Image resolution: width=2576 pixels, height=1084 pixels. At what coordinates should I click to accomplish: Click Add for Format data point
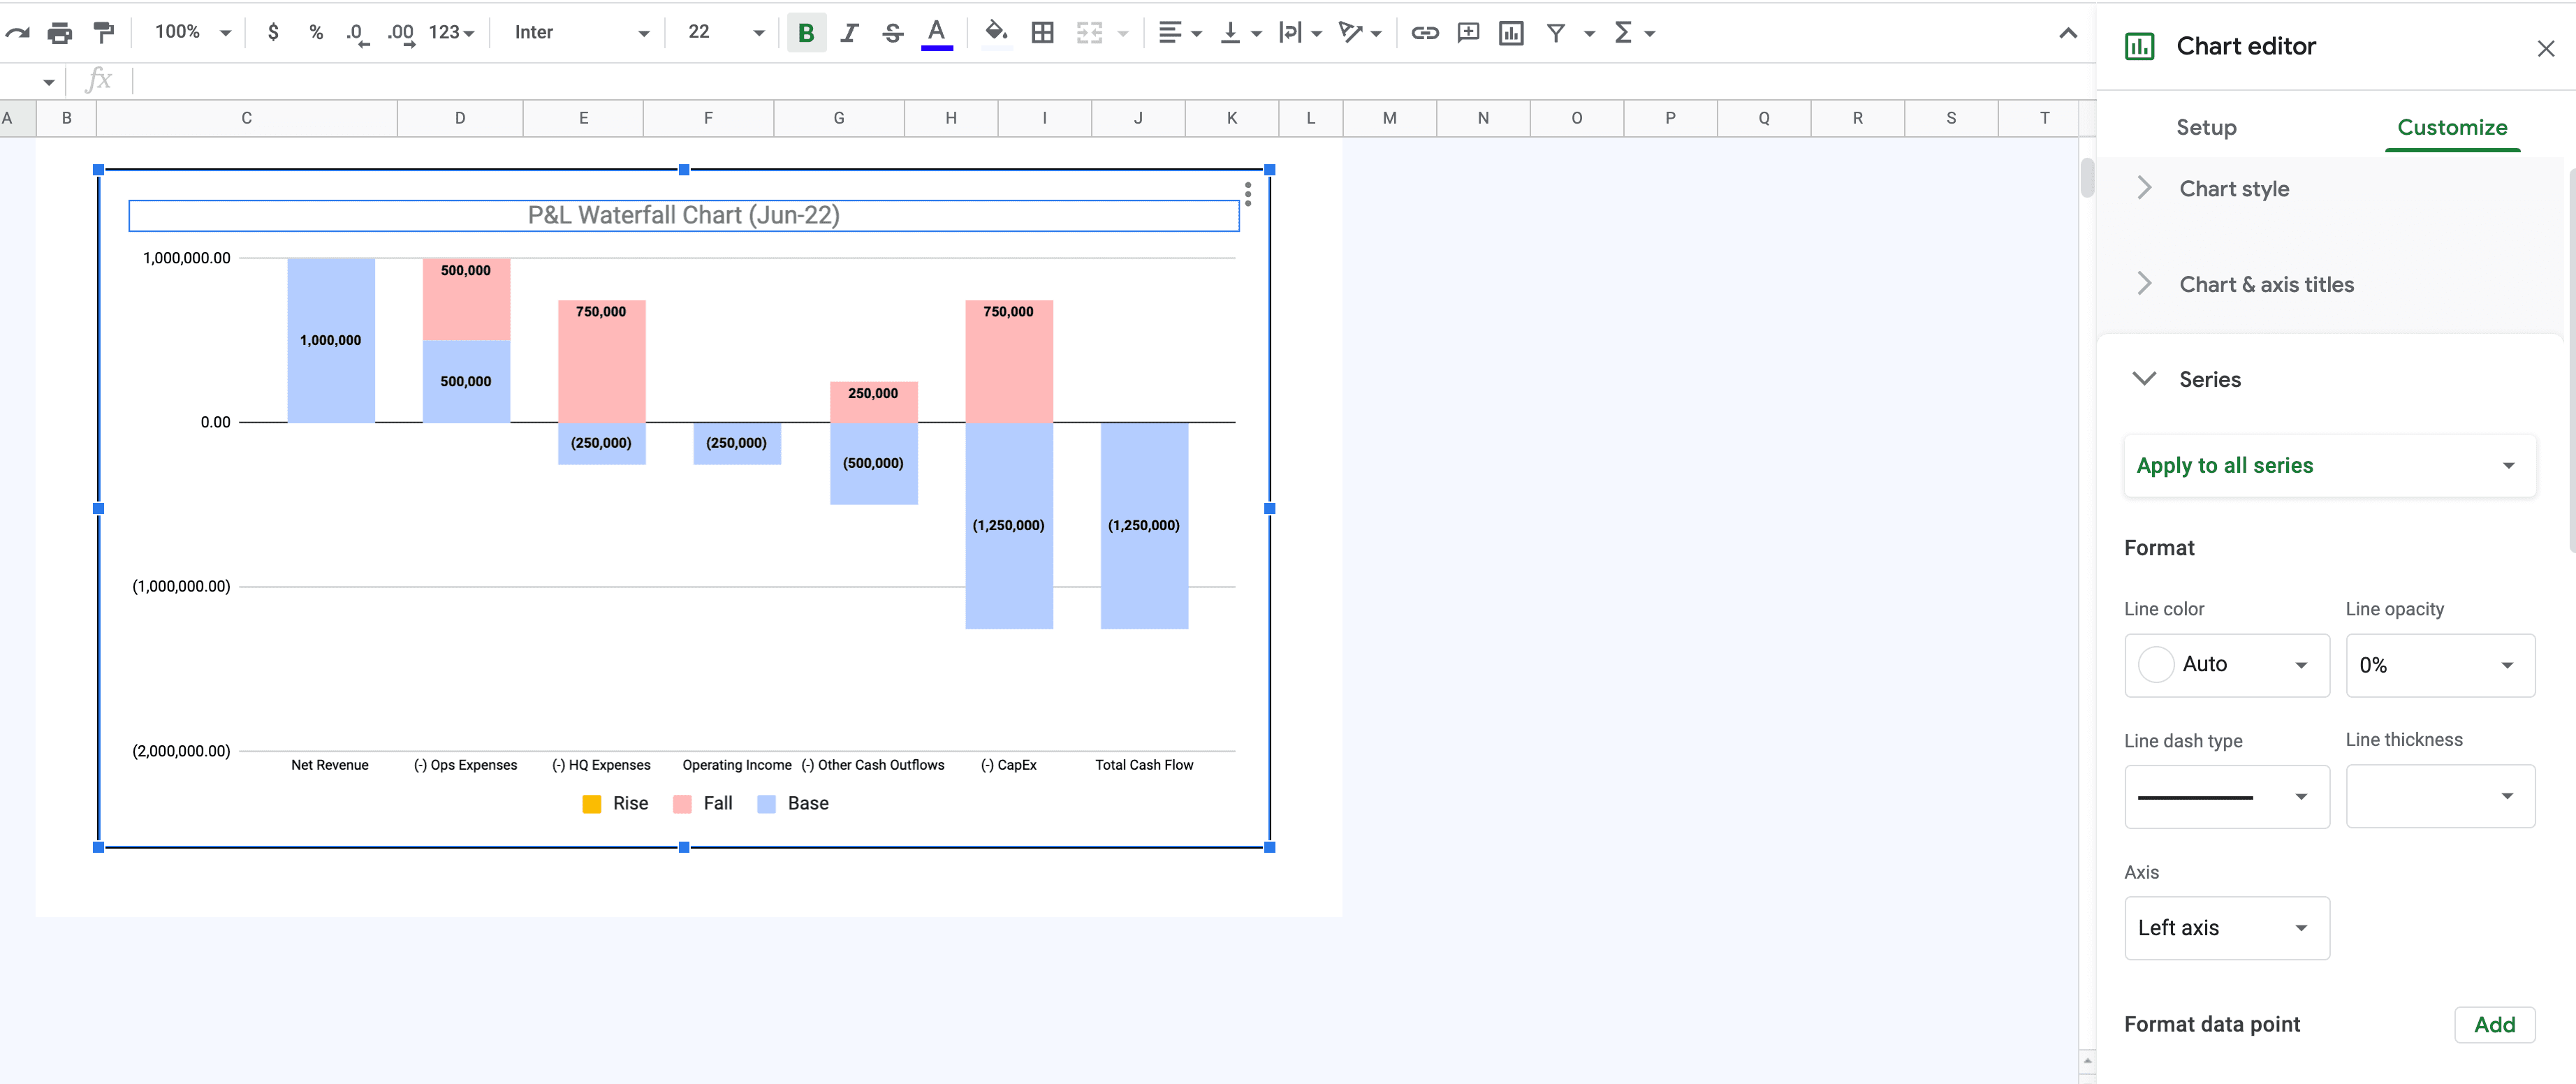pos(2494,1025)
